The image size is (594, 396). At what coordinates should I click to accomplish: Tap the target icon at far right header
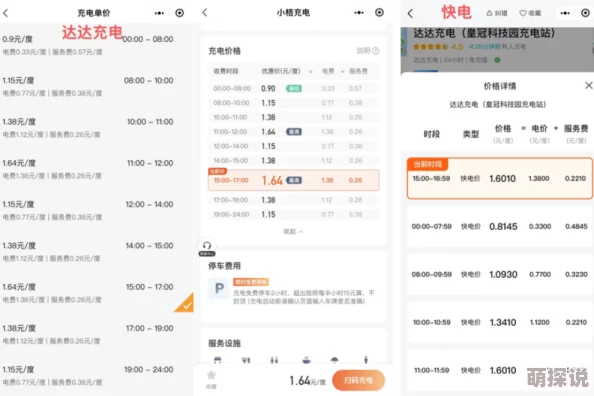(585, 13)
